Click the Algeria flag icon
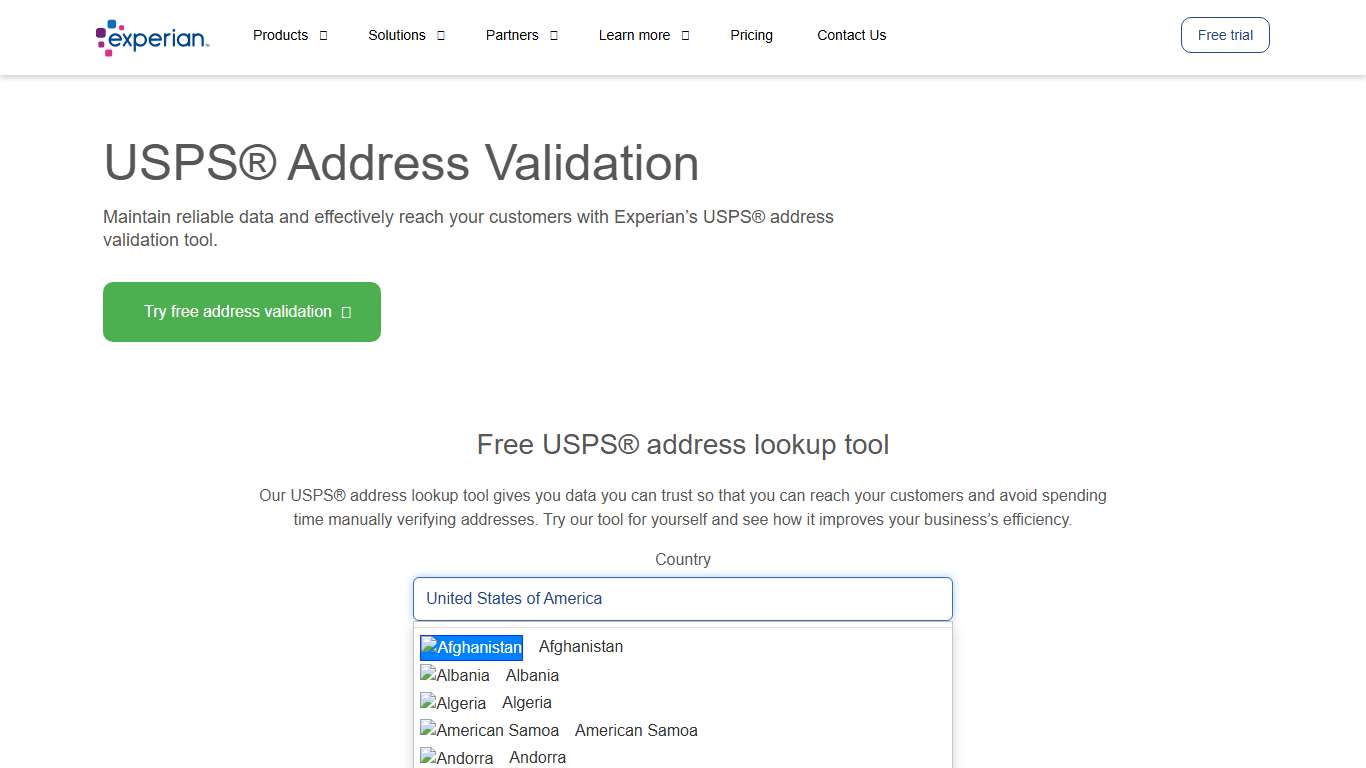The image size is (1366, 768). pos(453,703)
